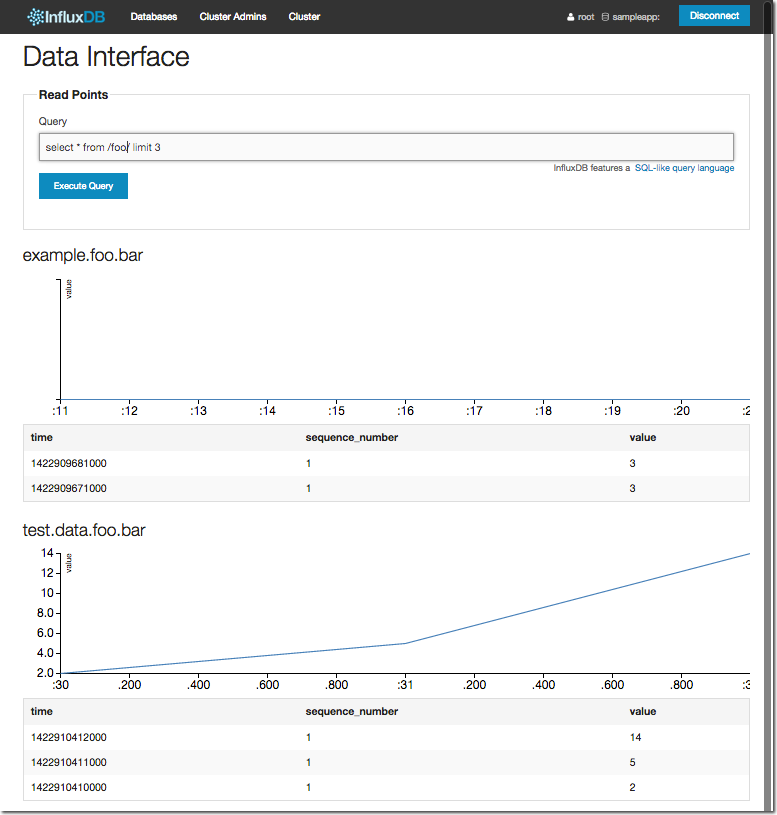This screenshot has width=777, height=815.
Task: Focus the Query input field
Action: coord(385,147)
